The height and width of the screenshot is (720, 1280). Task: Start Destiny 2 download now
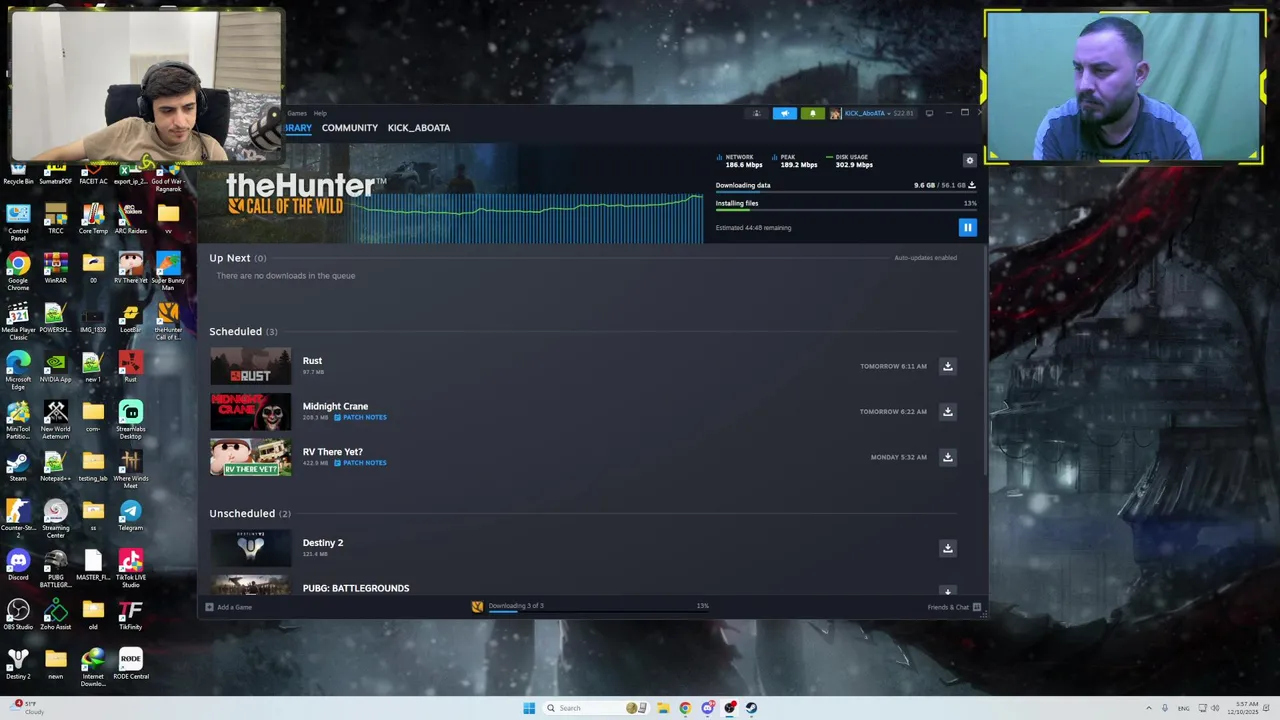[x=947, y=548]
